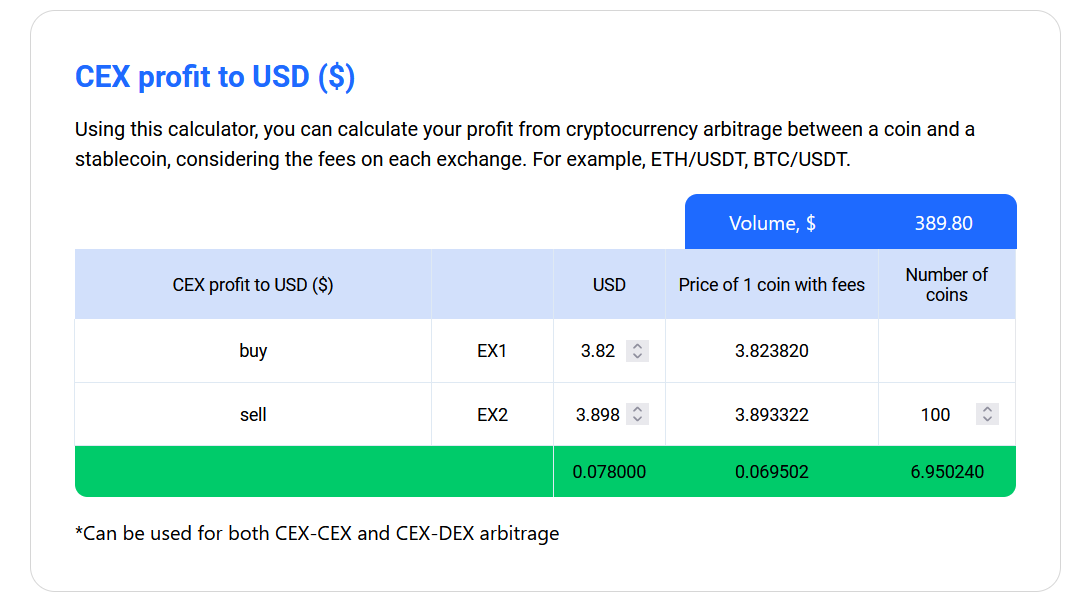Image resolution: width=1087 pixels, height=601 pixels.
Task: Click the USD difference result 0.078000
Action: coord(609,472)
